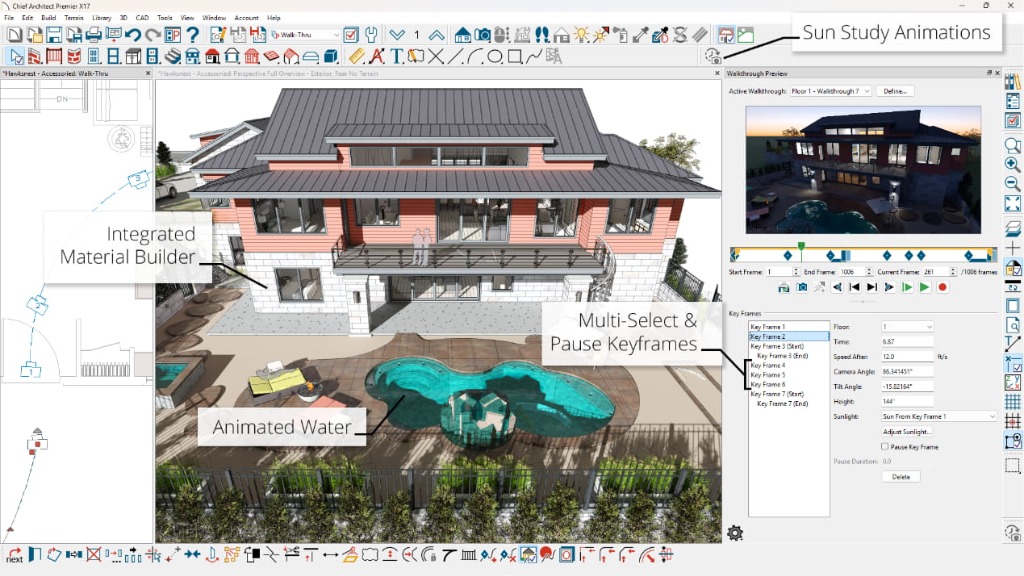This screenshot has height=576, width=1024.
Task: Start recording the walkthrough
Action: (x=943, y=286)
